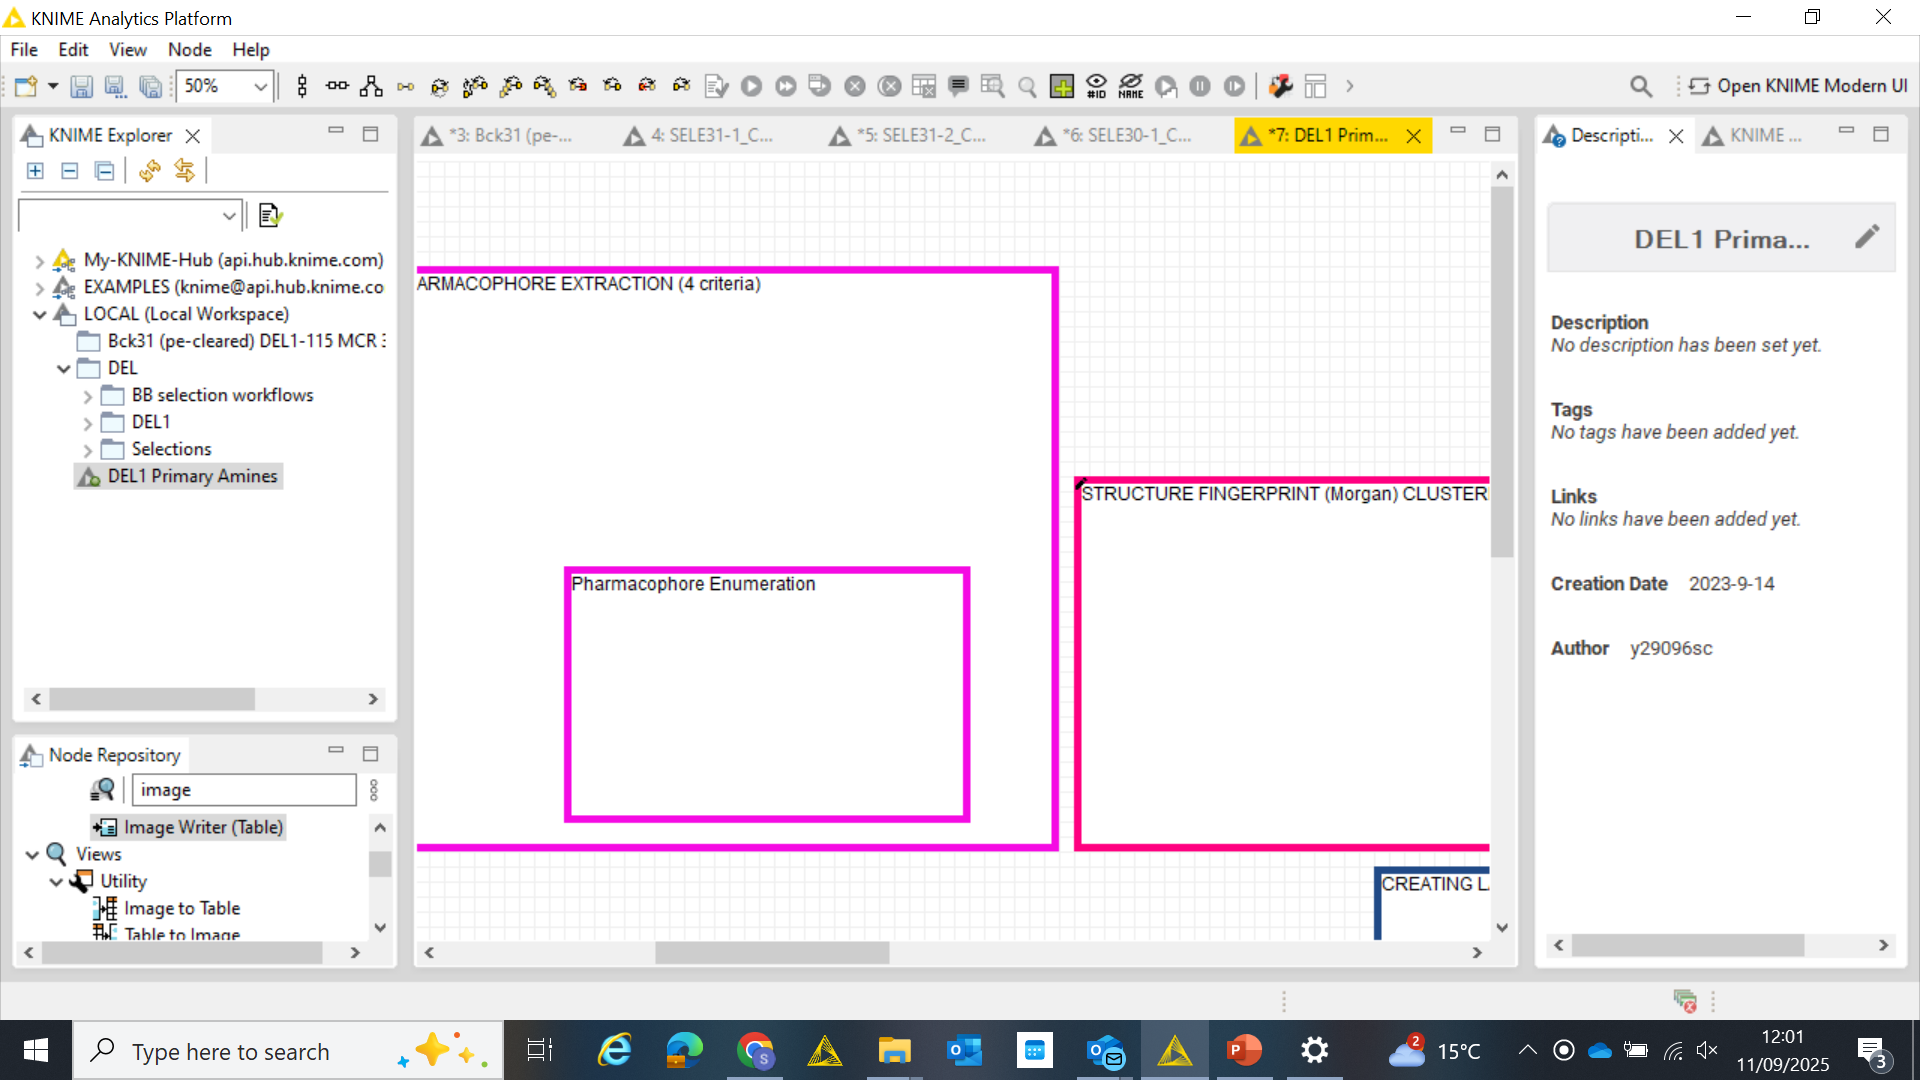Refresh the KNIME Explorer (sync arrows icon)
This screenshot has width=1920, height=1080.
tap(150, 171)
